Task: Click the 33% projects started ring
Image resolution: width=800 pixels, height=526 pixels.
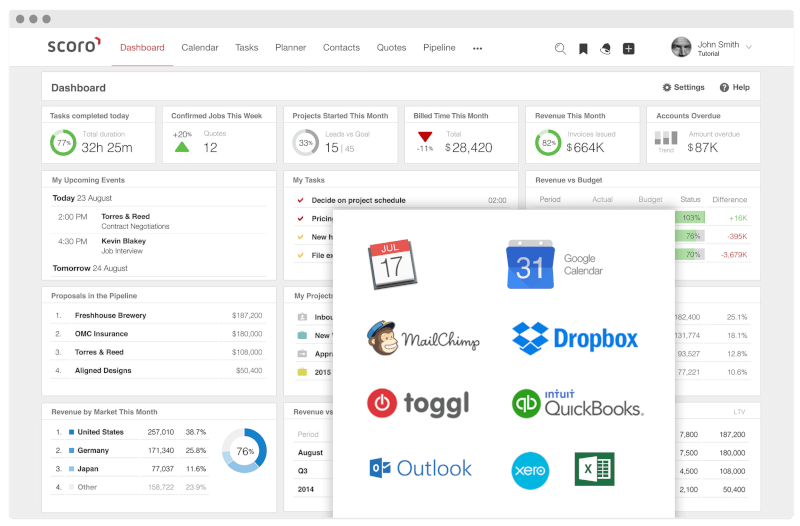Action: [x=305, y=143]
